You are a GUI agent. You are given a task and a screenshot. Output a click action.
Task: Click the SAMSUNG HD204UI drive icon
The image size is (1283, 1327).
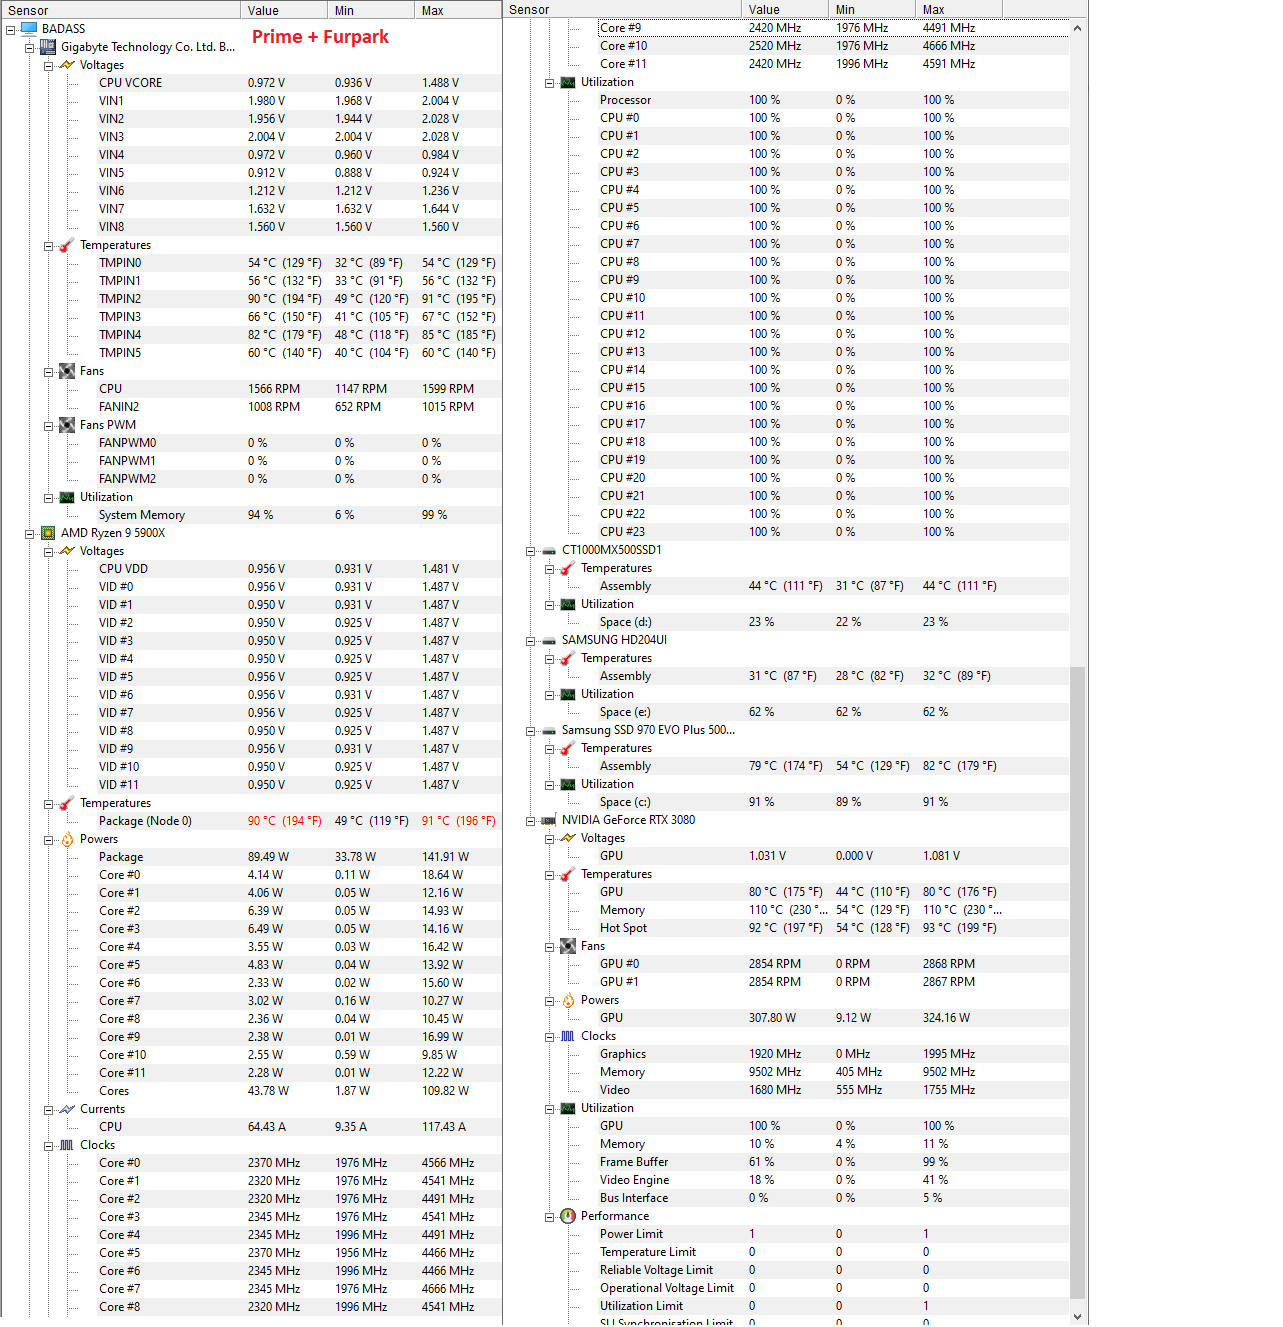click(x=549, y=640)
